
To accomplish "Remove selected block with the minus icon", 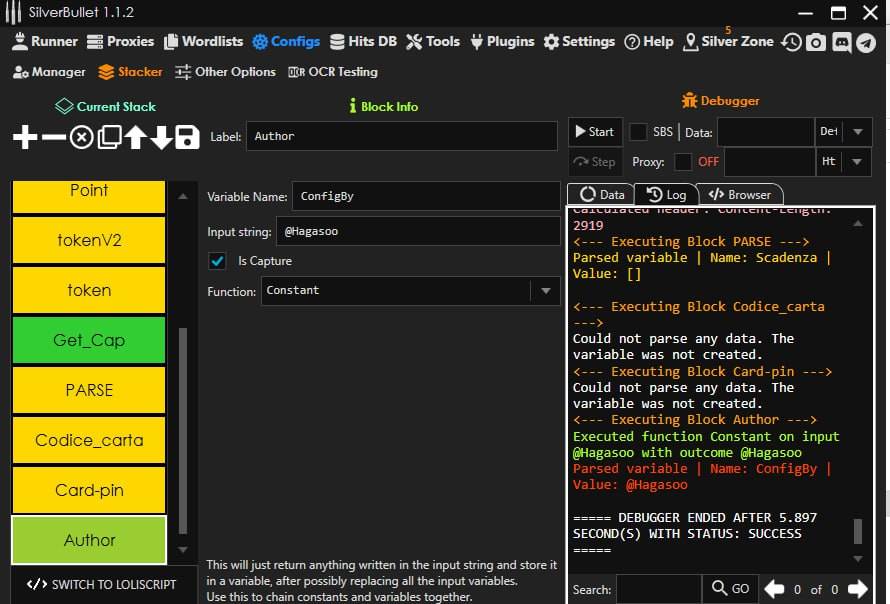I will [x=54, y=137].
